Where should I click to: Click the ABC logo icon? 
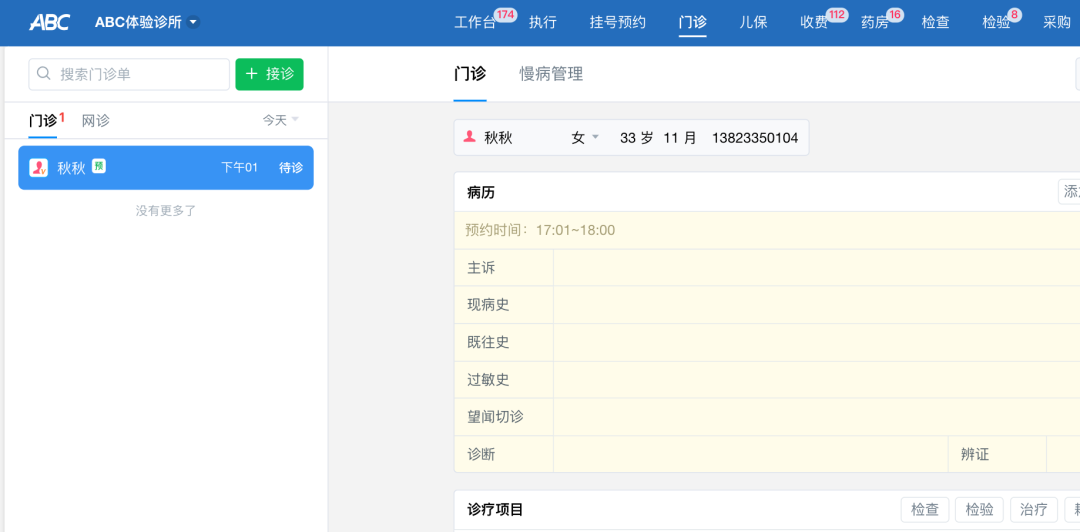49,22
